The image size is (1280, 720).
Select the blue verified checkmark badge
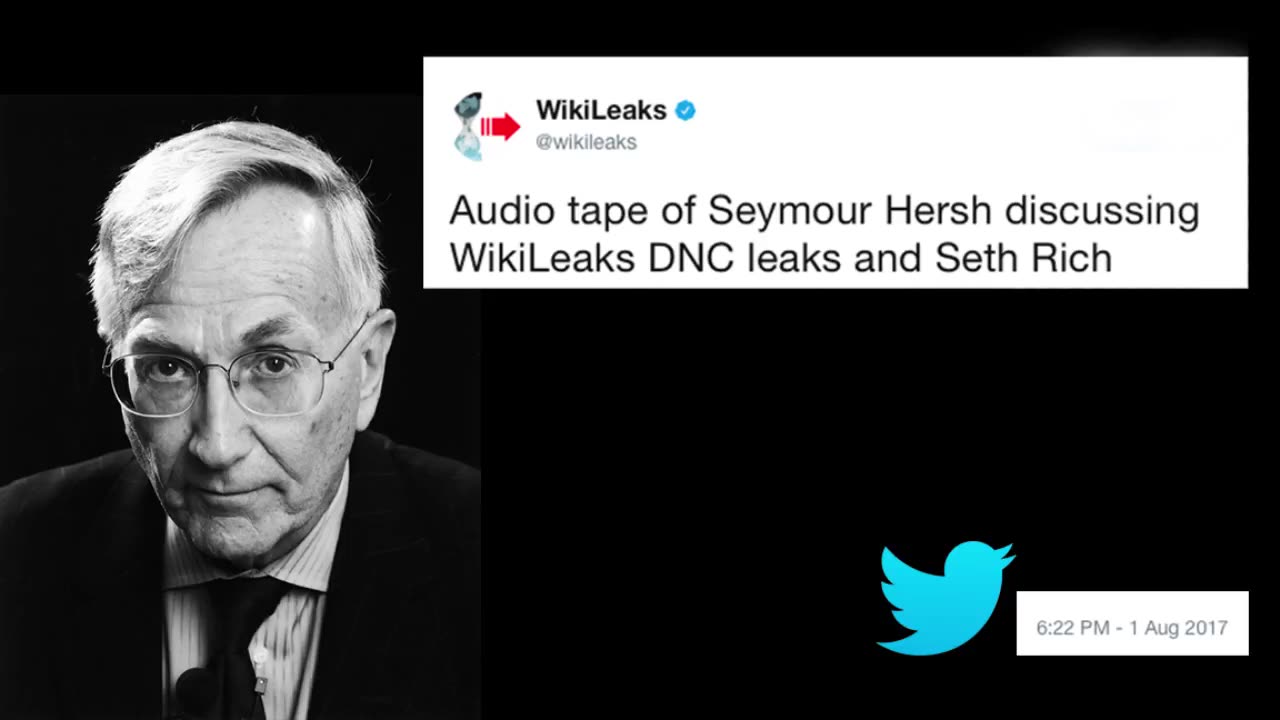(685, 110)
